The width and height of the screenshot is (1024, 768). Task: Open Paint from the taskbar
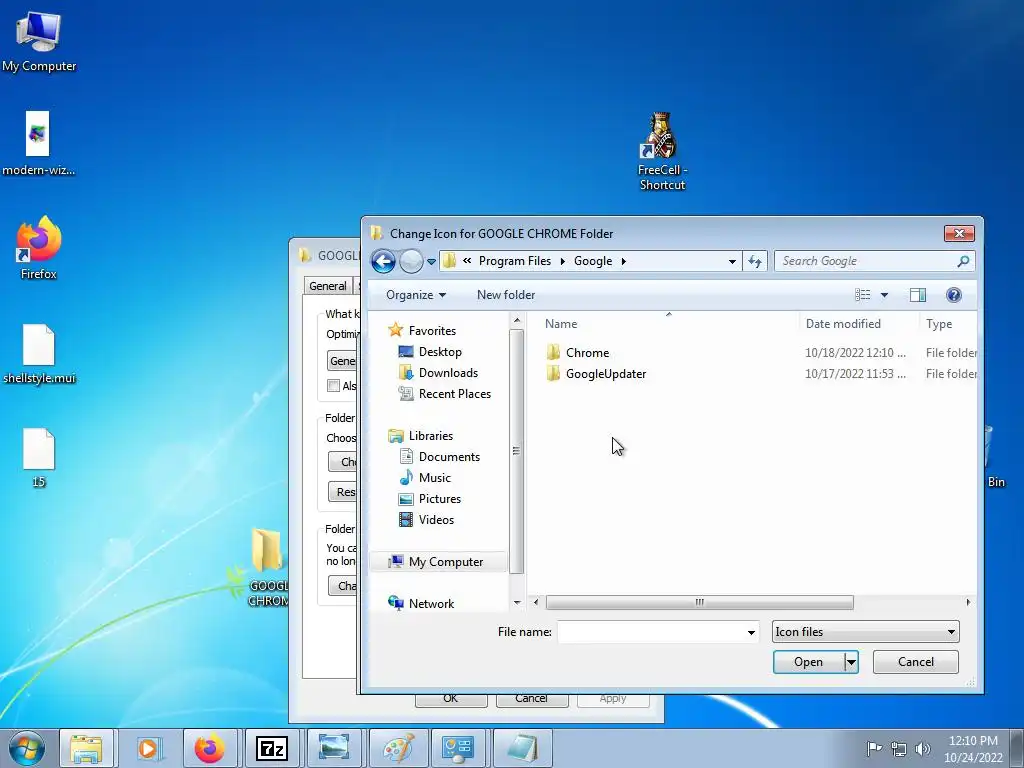398,748
